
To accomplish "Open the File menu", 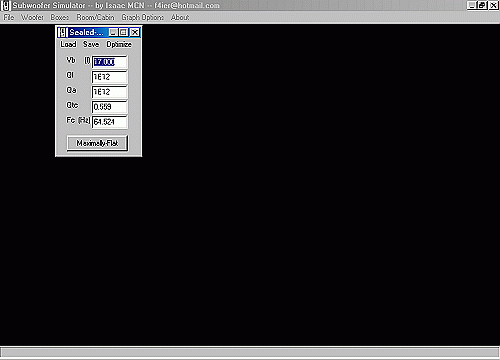I will [x=9, y=17].
